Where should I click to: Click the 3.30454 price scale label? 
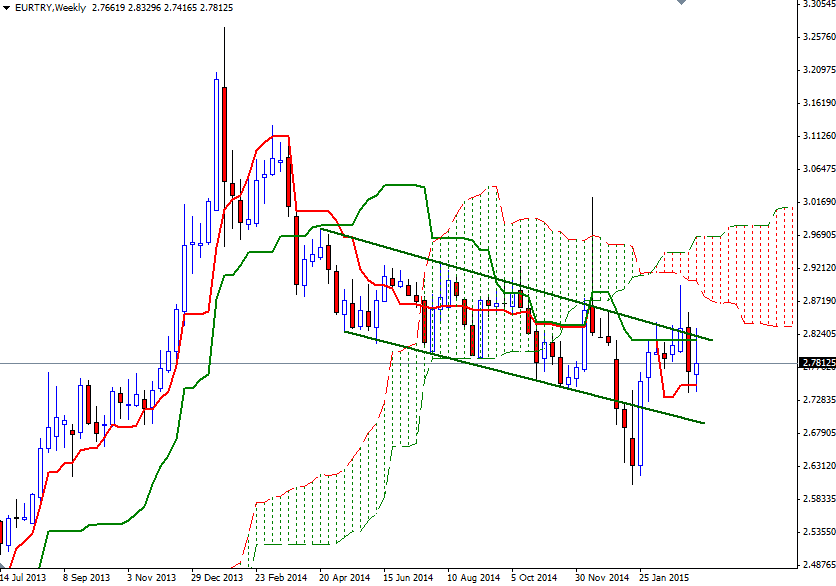pyautogui.click(x=813, y=8)
